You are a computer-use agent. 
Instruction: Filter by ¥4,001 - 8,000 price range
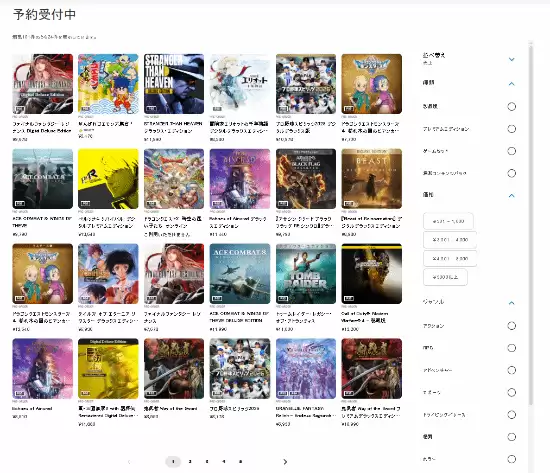[450, 258]
